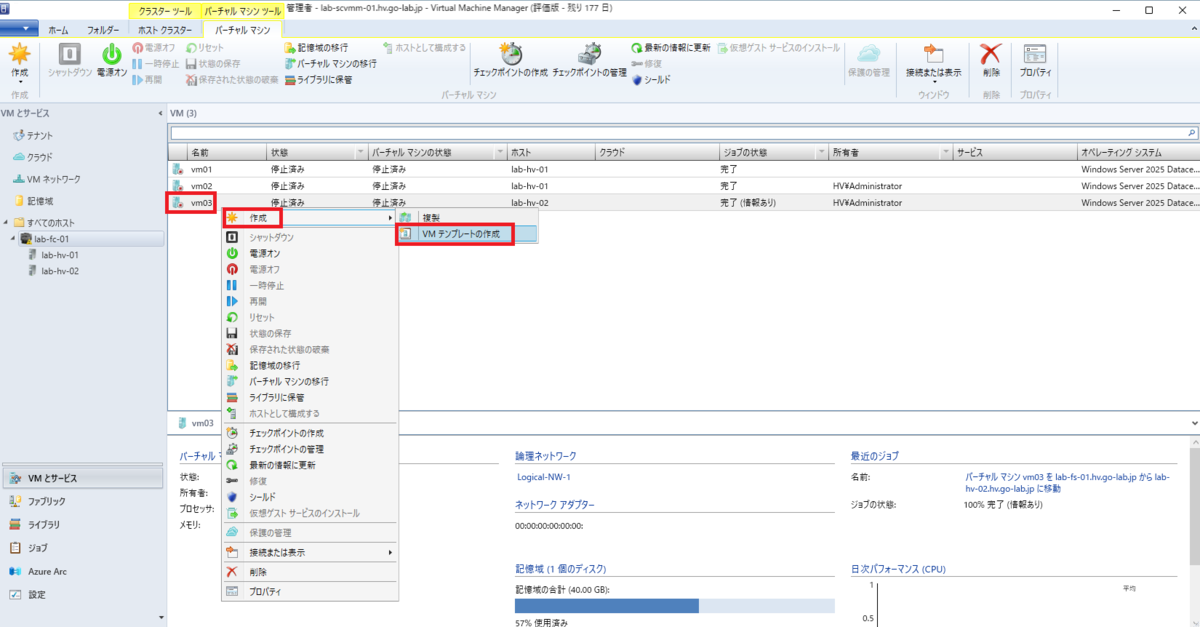The image size is (1200, 627).
Task: Click 電源オン in the context menu
Action: [309, 253]
